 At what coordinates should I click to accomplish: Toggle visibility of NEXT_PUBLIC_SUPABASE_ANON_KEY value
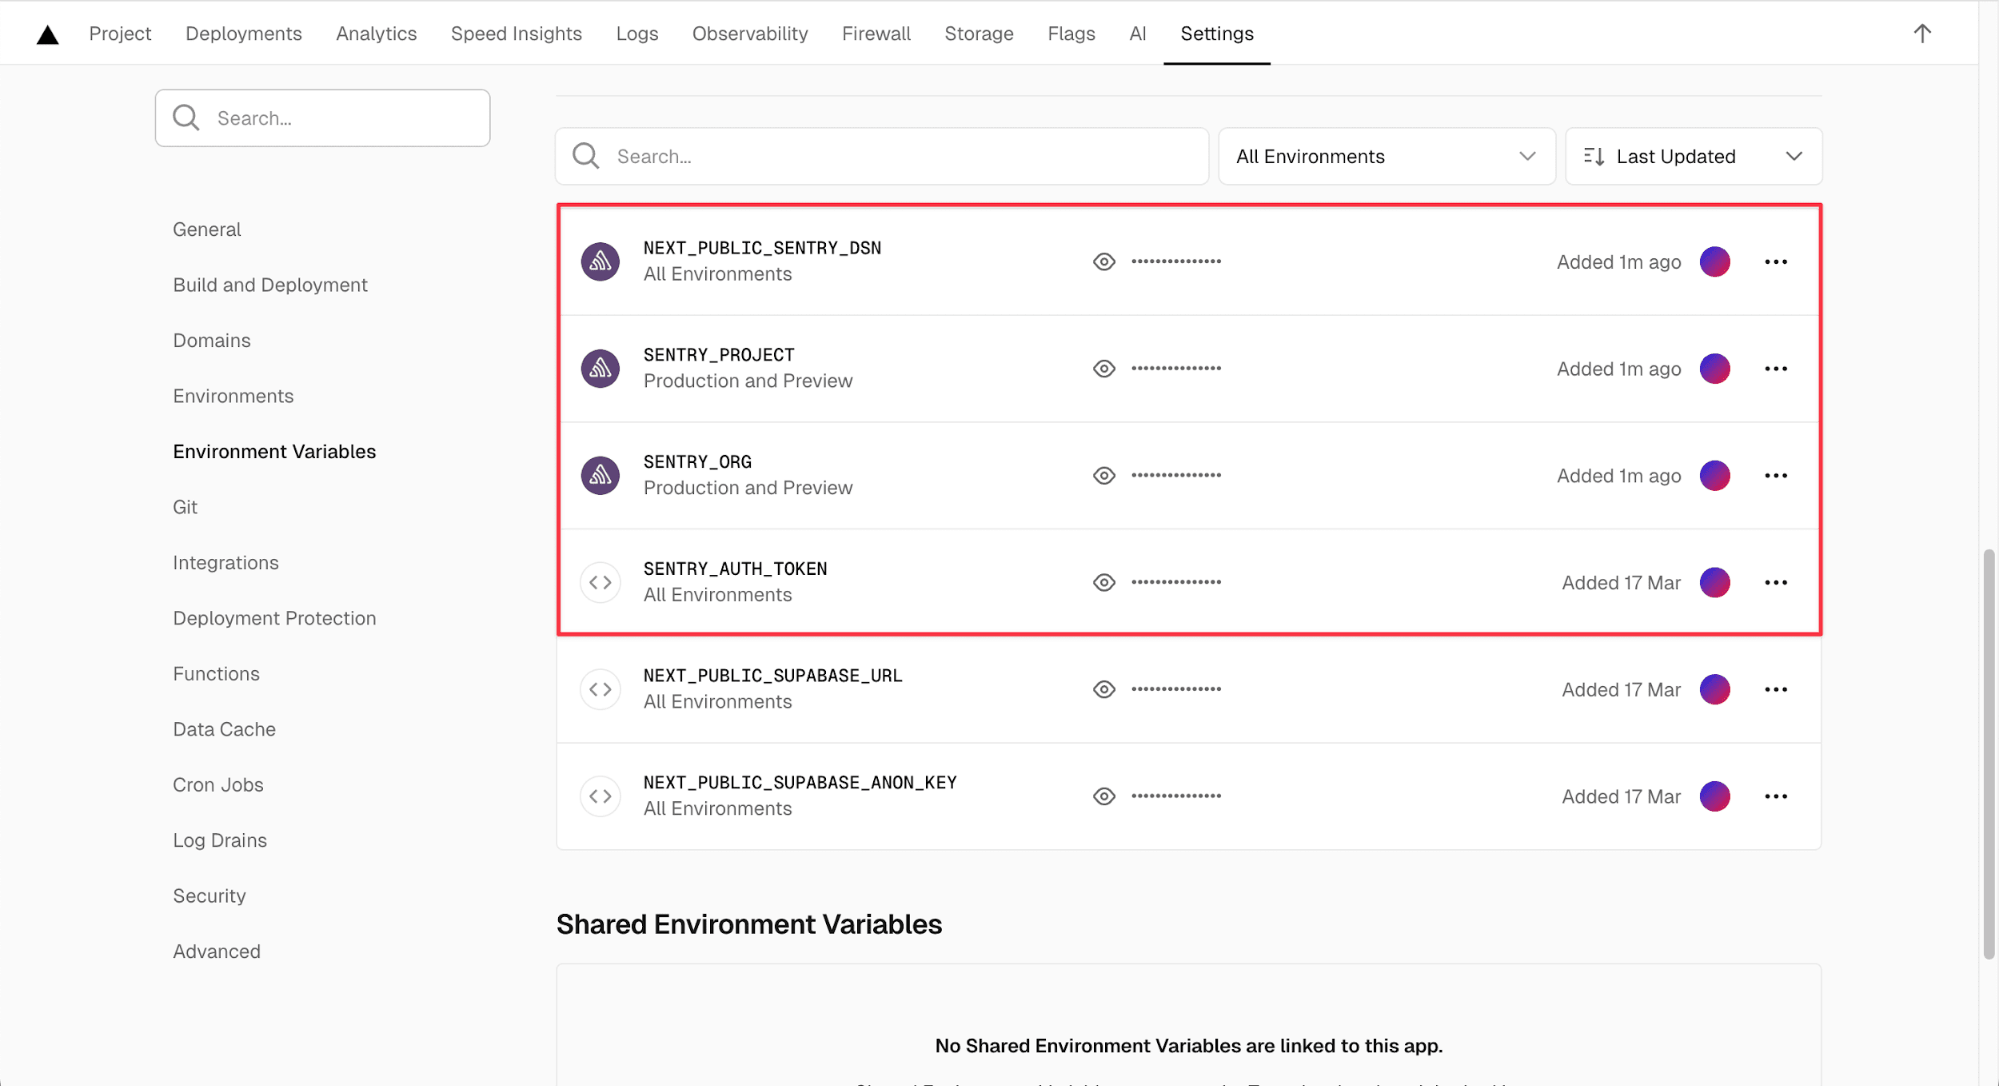pyautogui.click(x=1104, y=797)
